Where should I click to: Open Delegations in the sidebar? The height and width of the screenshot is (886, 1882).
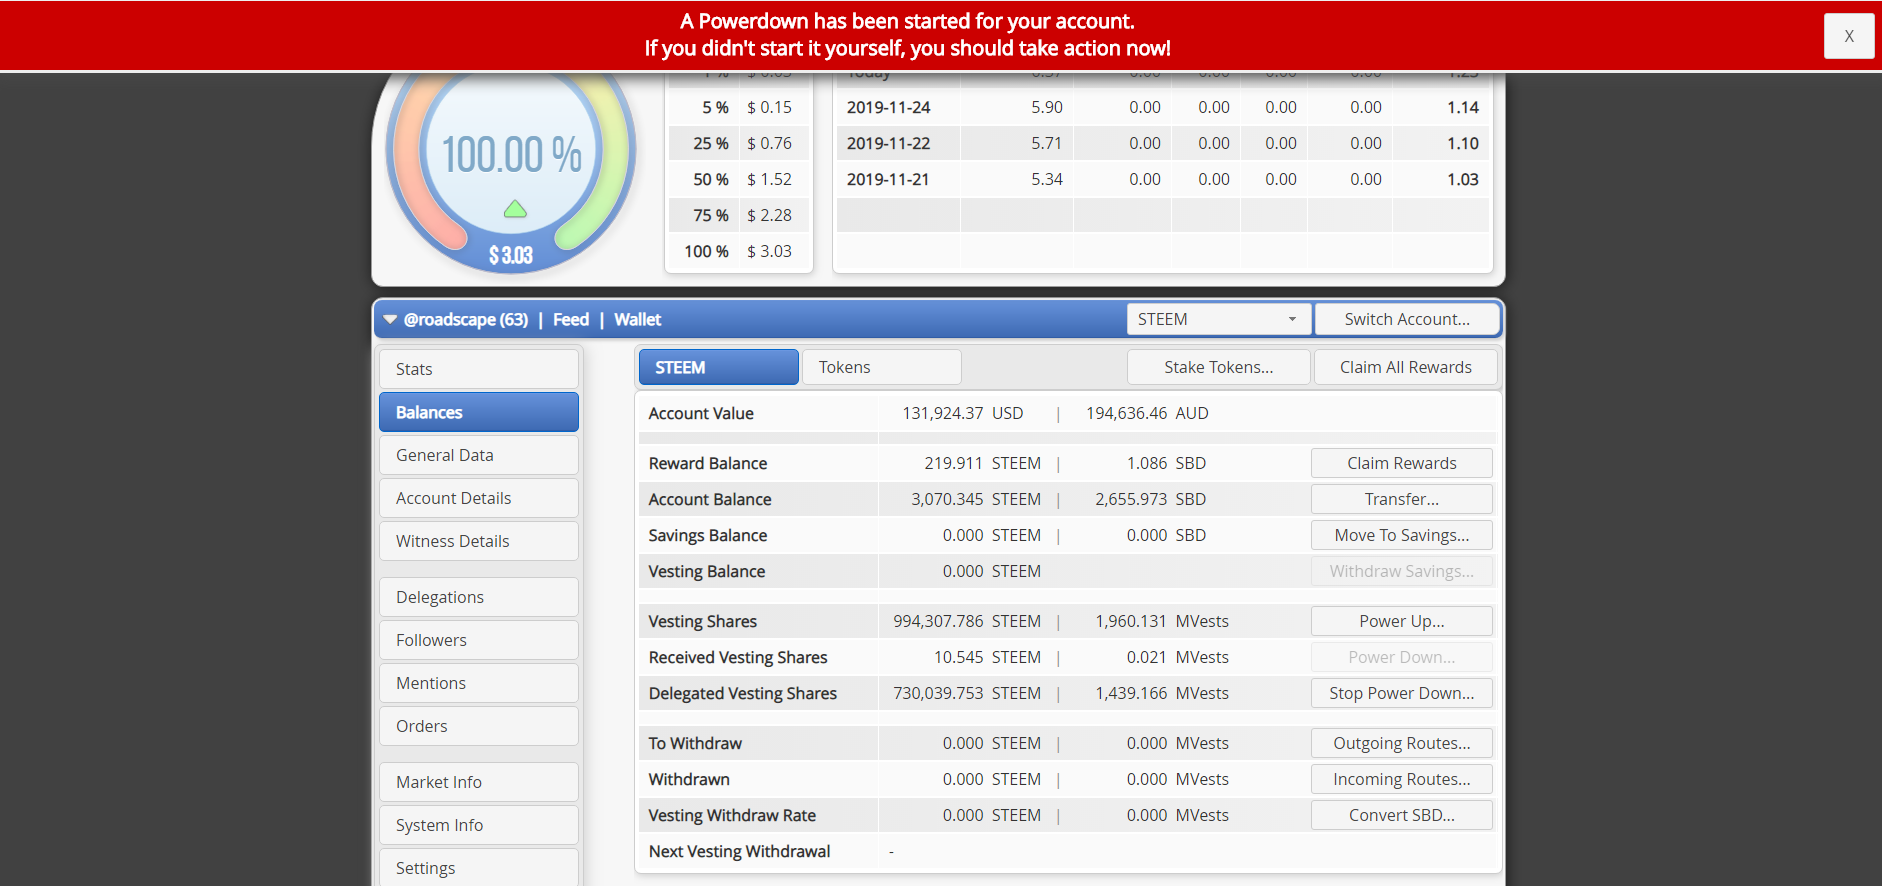click(x=479, y=597)
